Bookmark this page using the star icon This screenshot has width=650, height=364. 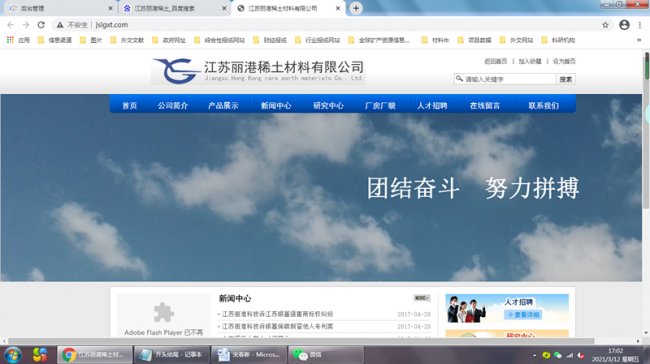tap(605, 25)
